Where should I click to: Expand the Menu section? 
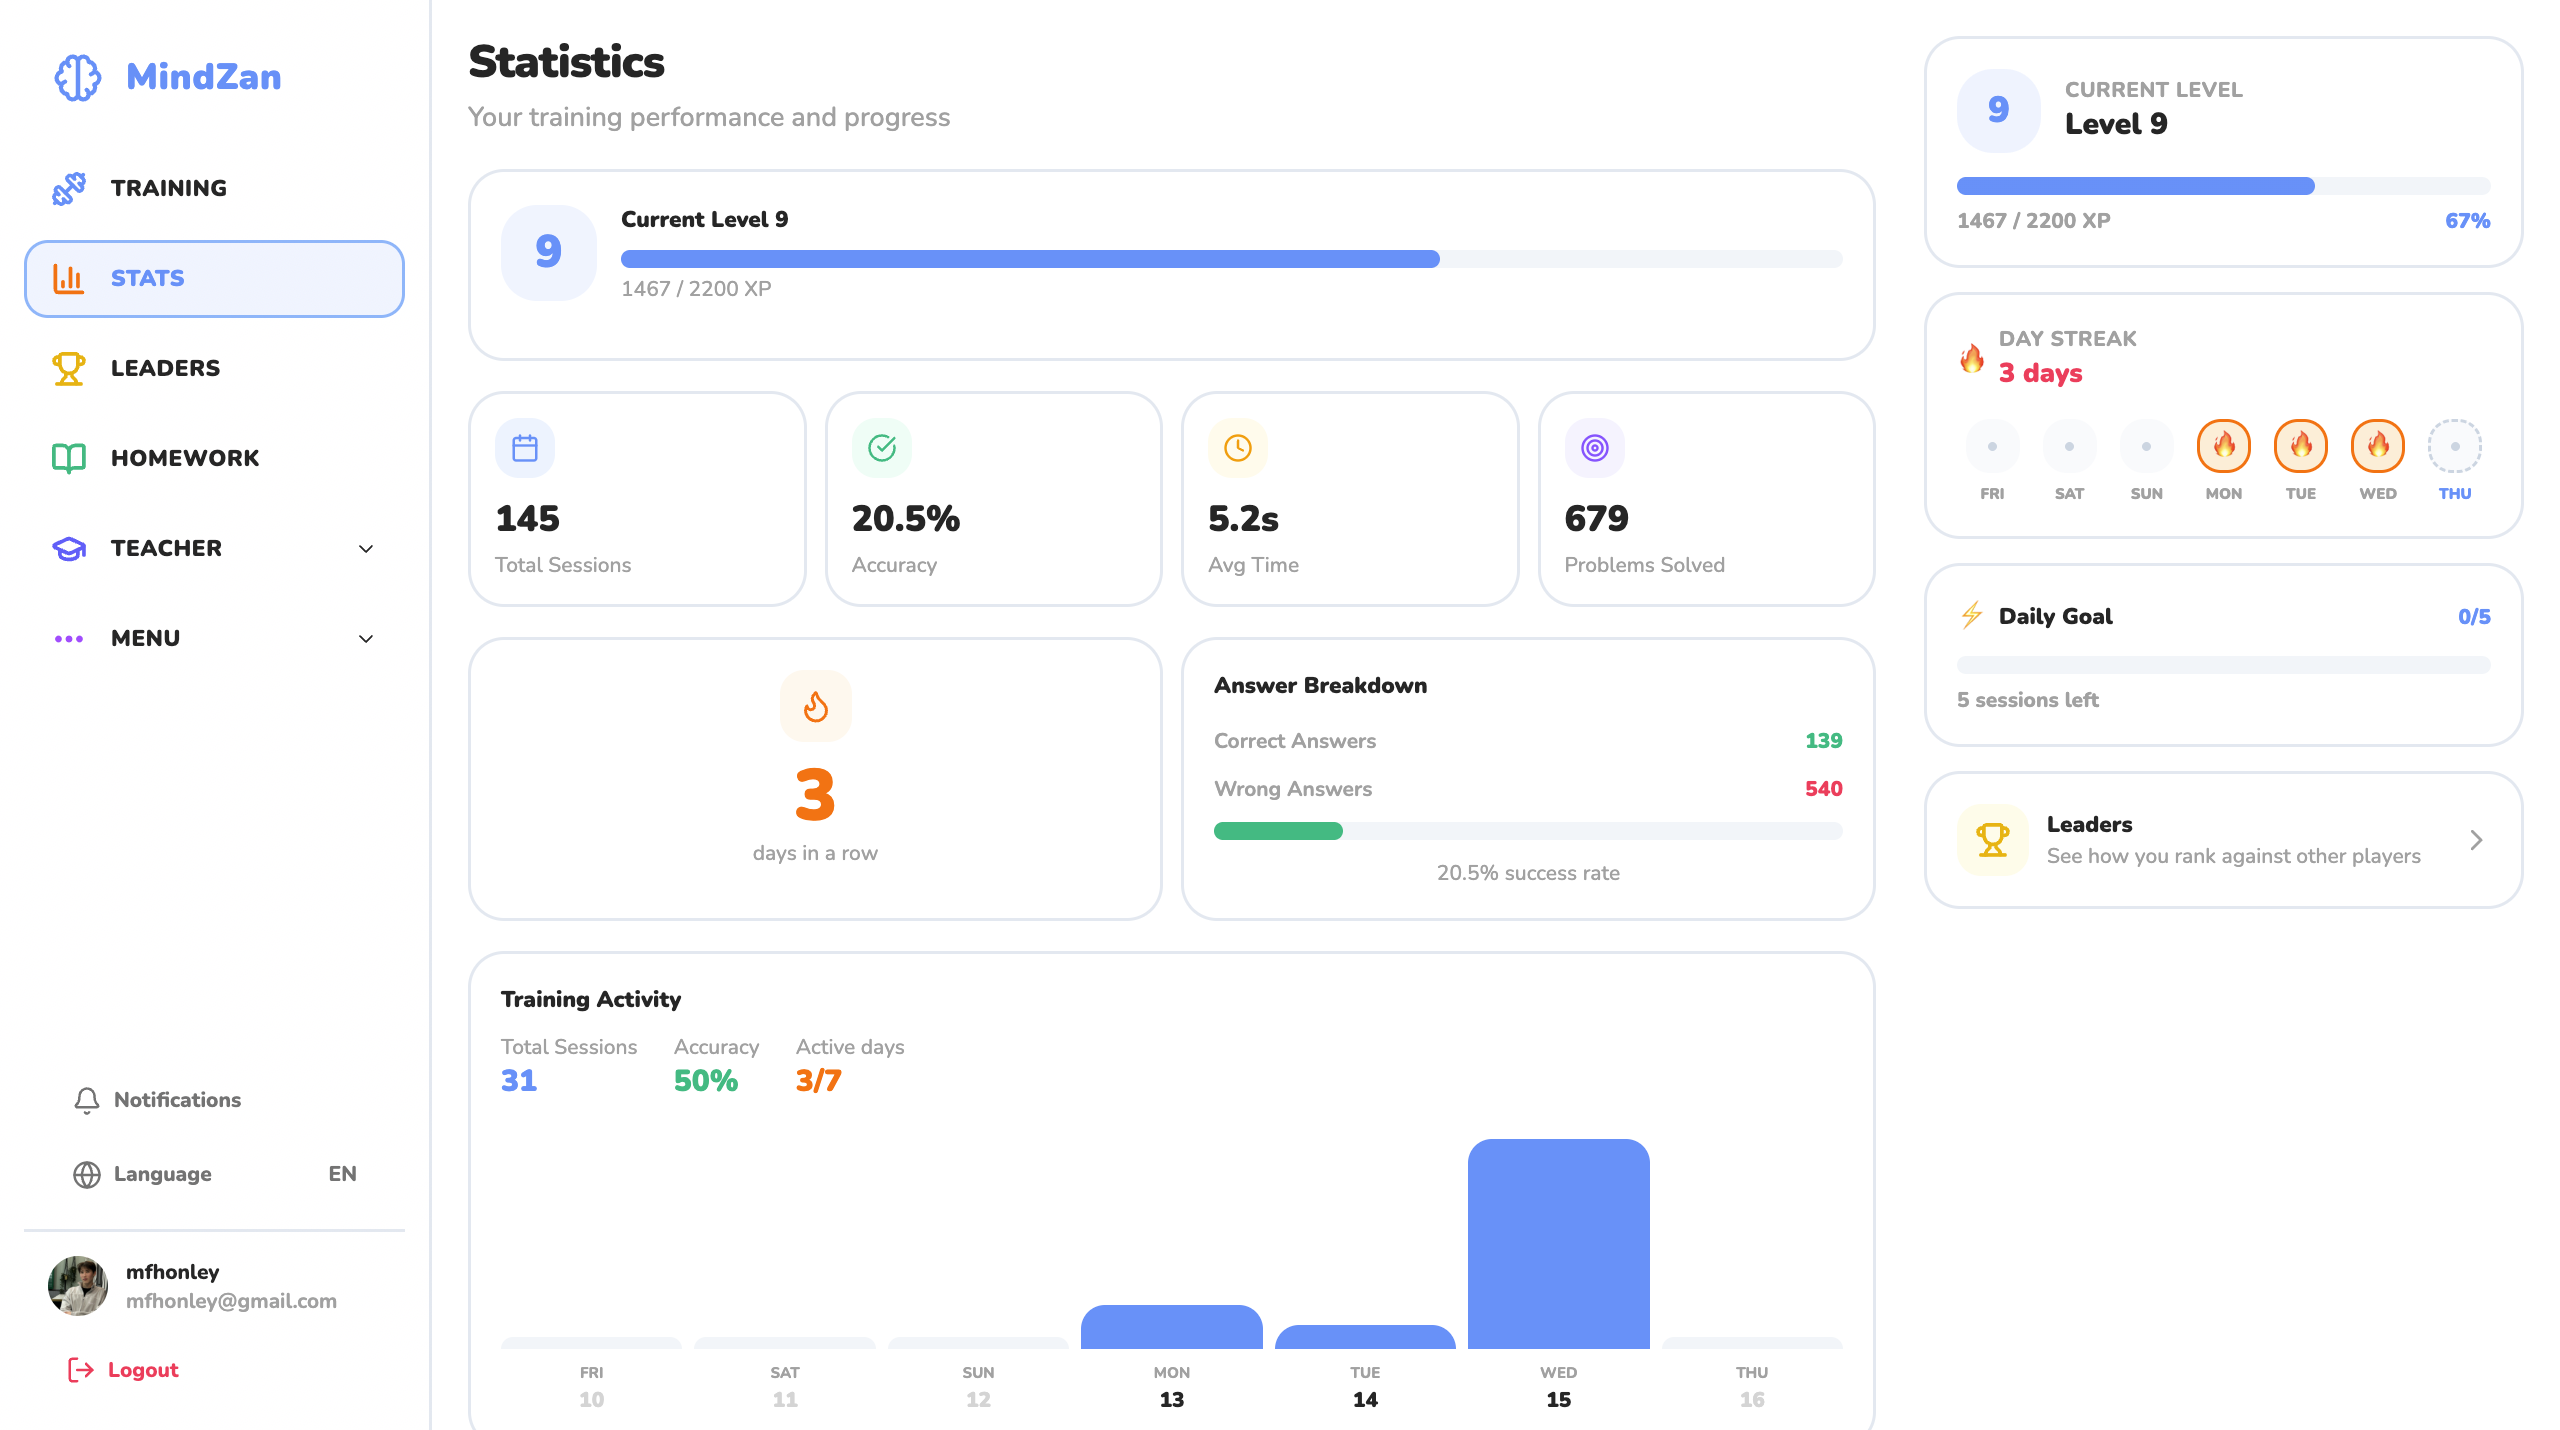(x=366, y=639)
